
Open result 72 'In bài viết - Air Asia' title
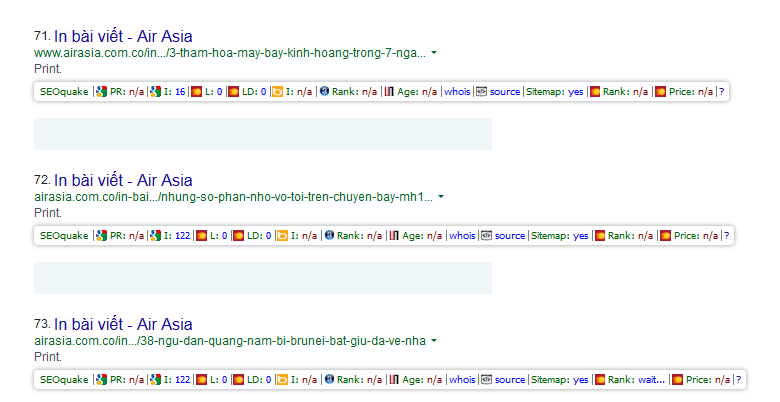[x=123, y=180]
